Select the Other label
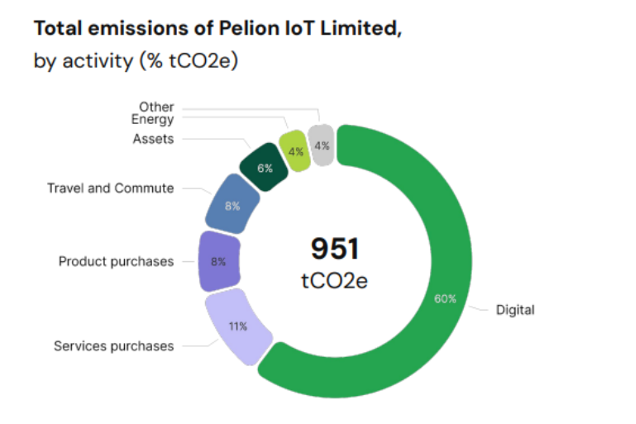The height and width of the screenshot is (424, 636). pyautogui.click(x=157, y=107)
